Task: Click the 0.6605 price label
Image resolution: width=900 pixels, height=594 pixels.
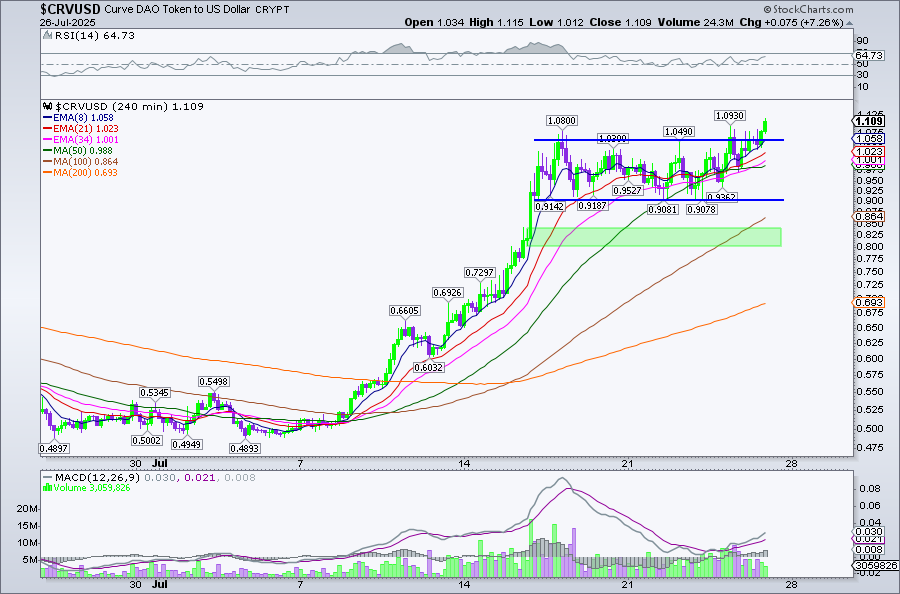Action: (x=405, y=310)
